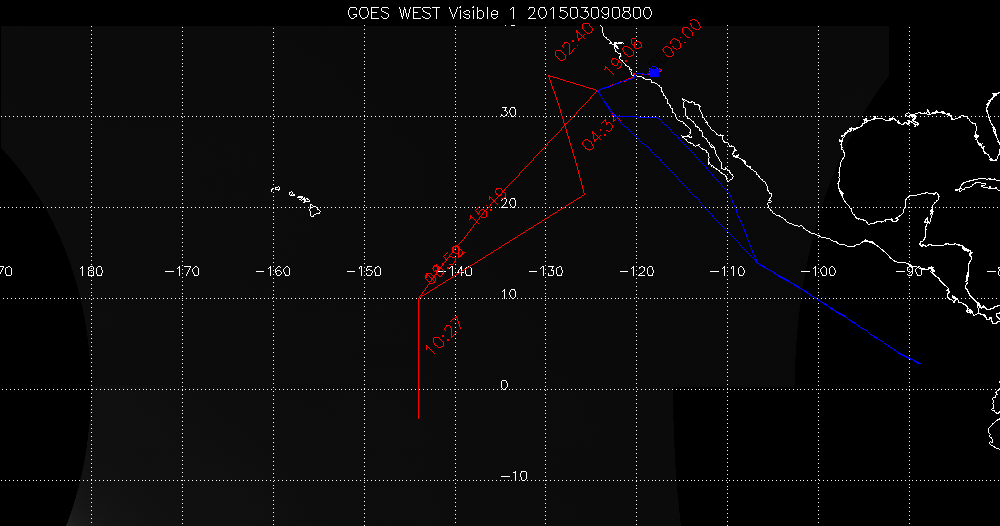Click the -120 longitude label
The image size is (1000, 526).
(636, 272)
